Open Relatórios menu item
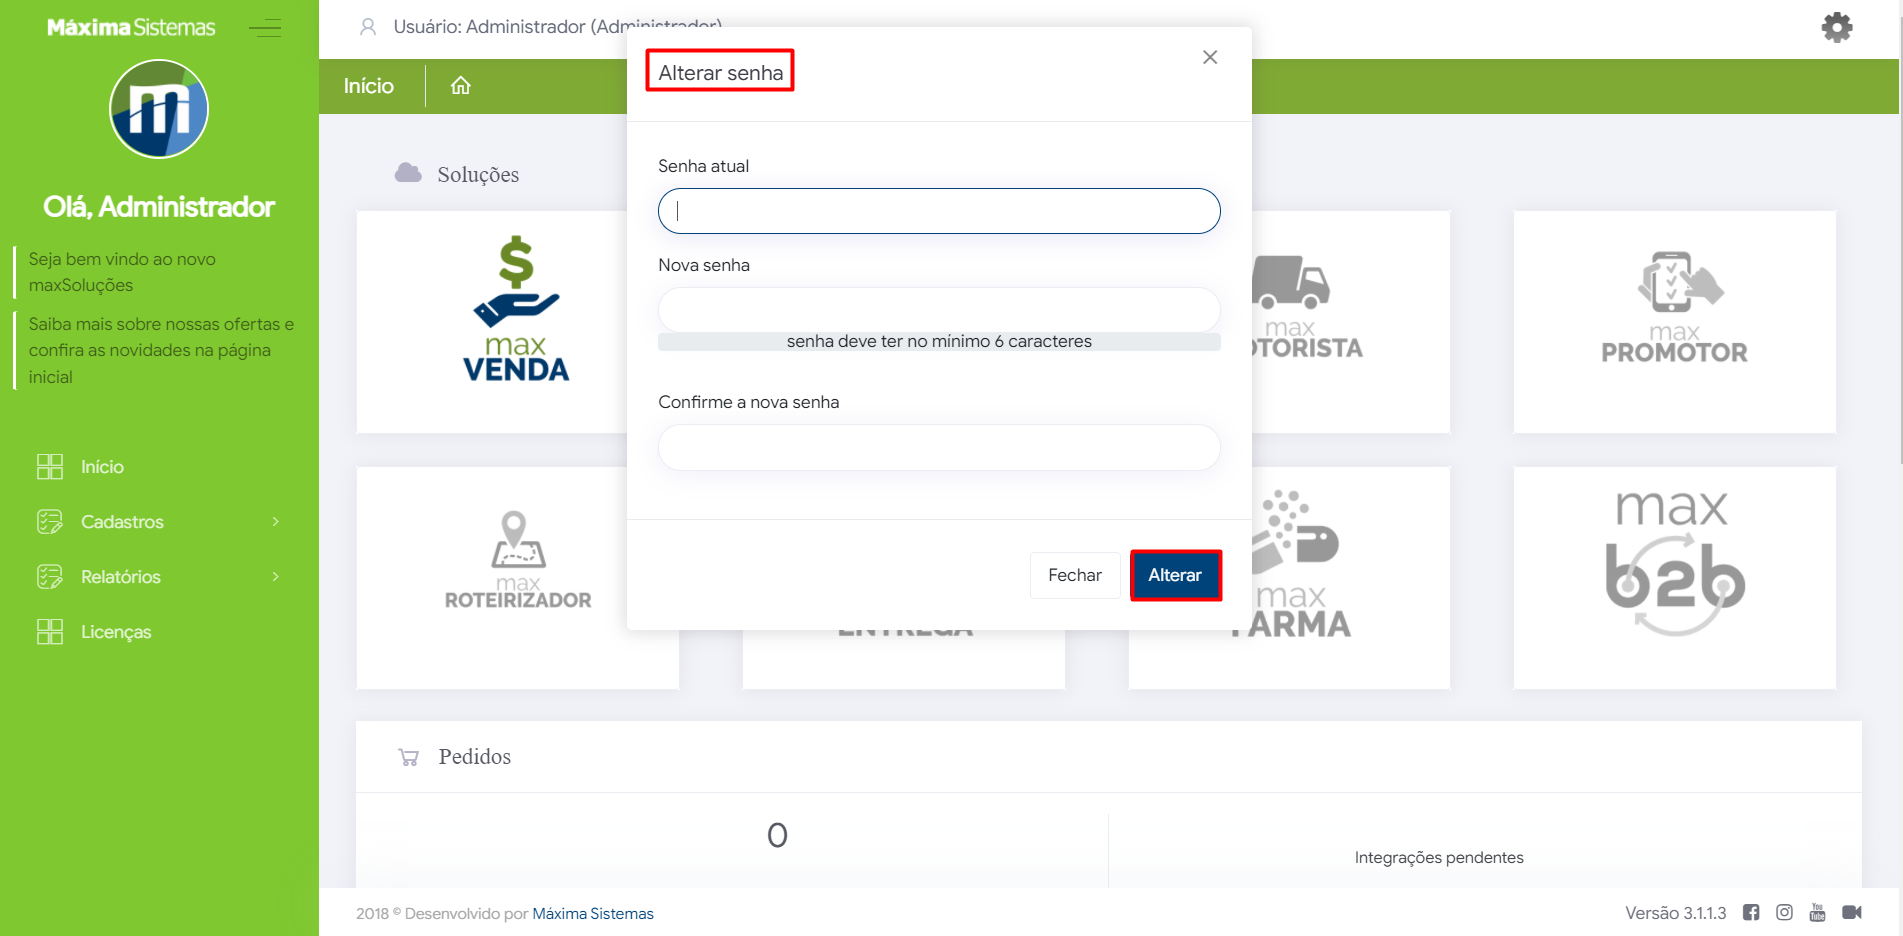Viewport: 1903px width, 936px height. (x=121, y=577)
